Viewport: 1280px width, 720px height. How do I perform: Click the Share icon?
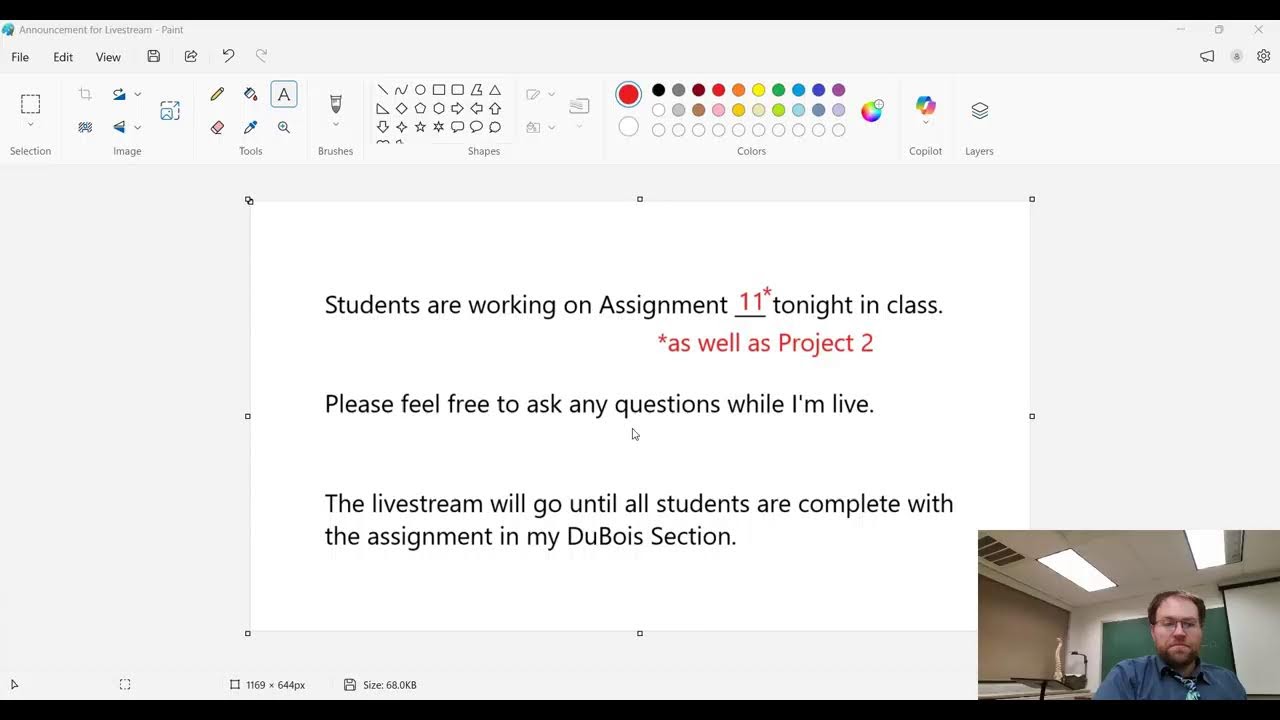click(191, 56)
